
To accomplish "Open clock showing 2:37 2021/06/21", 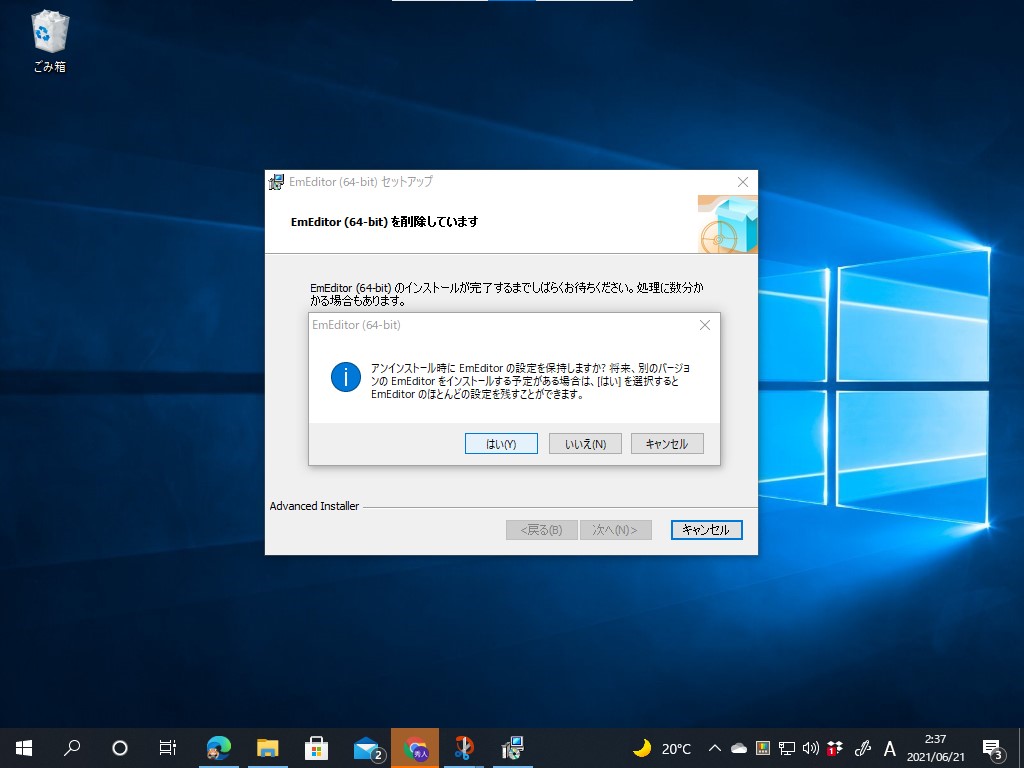I will [x=935, y=748].
